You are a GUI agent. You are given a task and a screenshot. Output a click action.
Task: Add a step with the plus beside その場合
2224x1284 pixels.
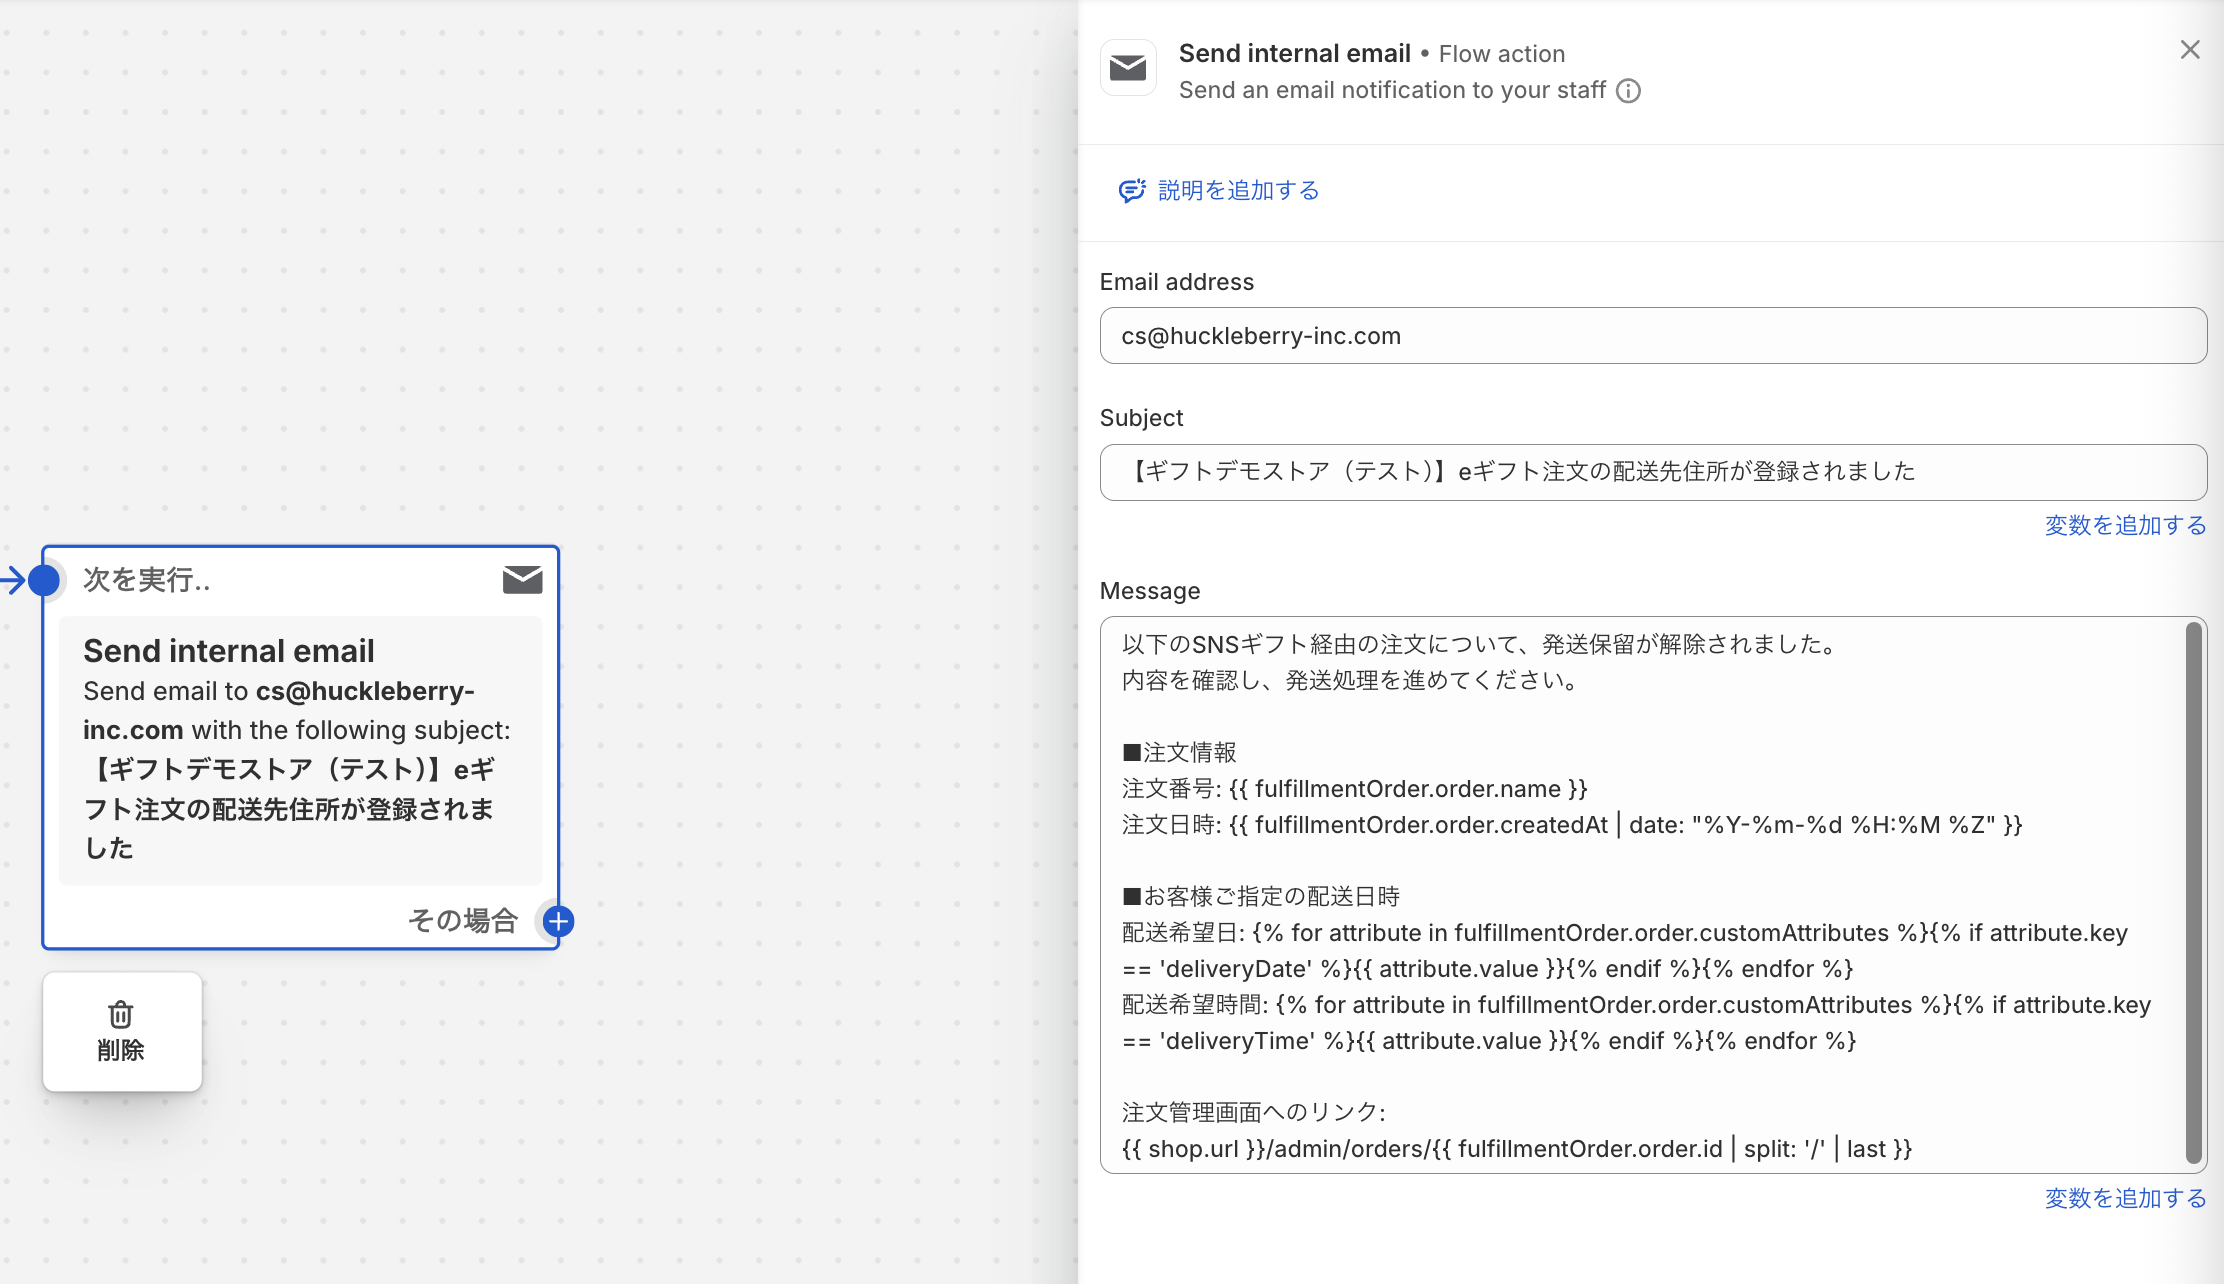[x=558, y=921]
